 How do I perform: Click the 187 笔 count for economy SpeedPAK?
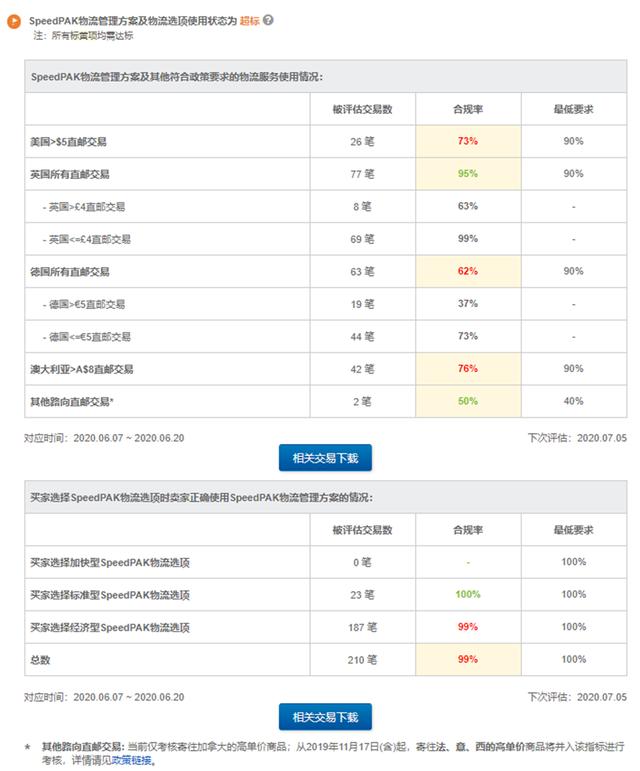(x=362, y=627)
